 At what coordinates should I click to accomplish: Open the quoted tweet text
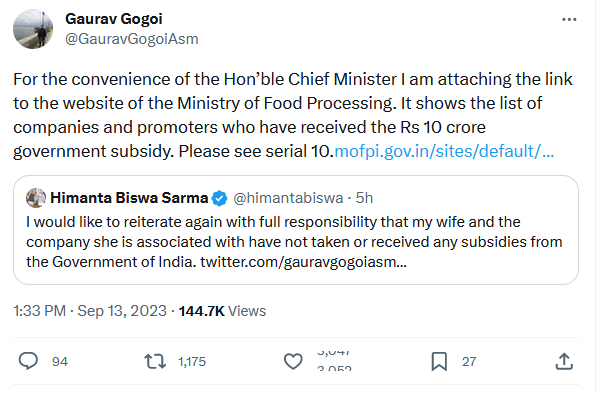point(294,242)
